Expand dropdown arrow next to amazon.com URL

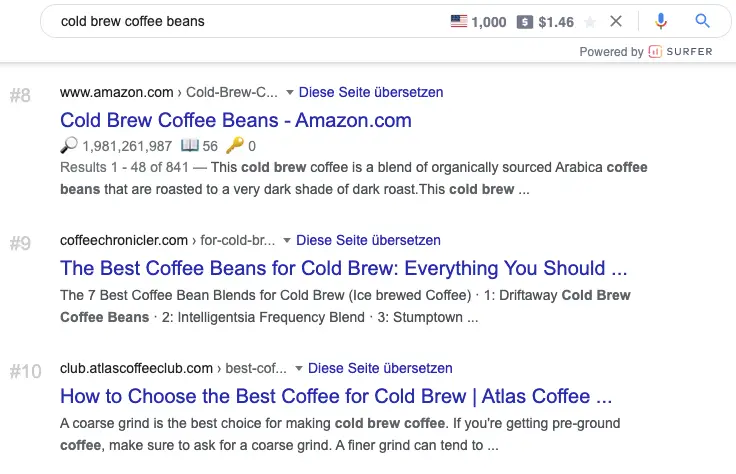pos(290,92)
